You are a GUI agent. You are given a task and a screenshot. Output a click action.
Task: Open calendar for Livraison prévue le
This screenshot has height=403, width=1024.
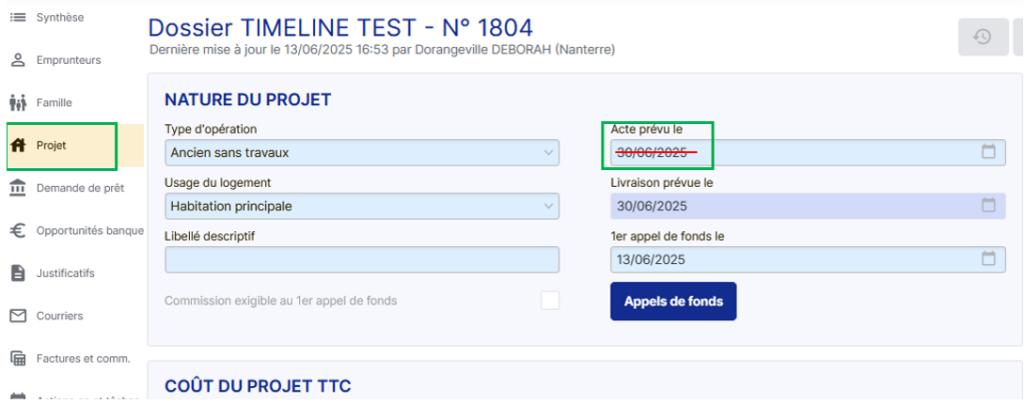click(x=988, y=206)
